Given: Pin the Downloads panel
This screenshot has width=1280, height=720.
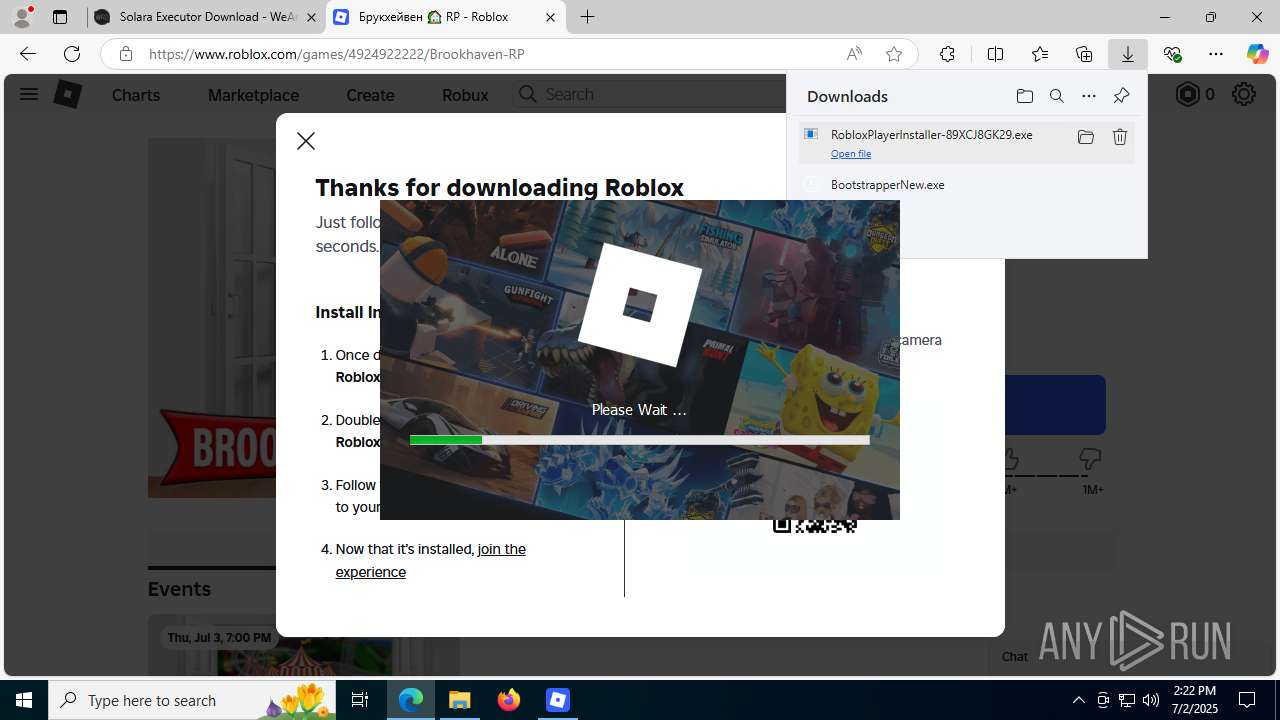Looking at the screenshot, I should (1121, 96).
